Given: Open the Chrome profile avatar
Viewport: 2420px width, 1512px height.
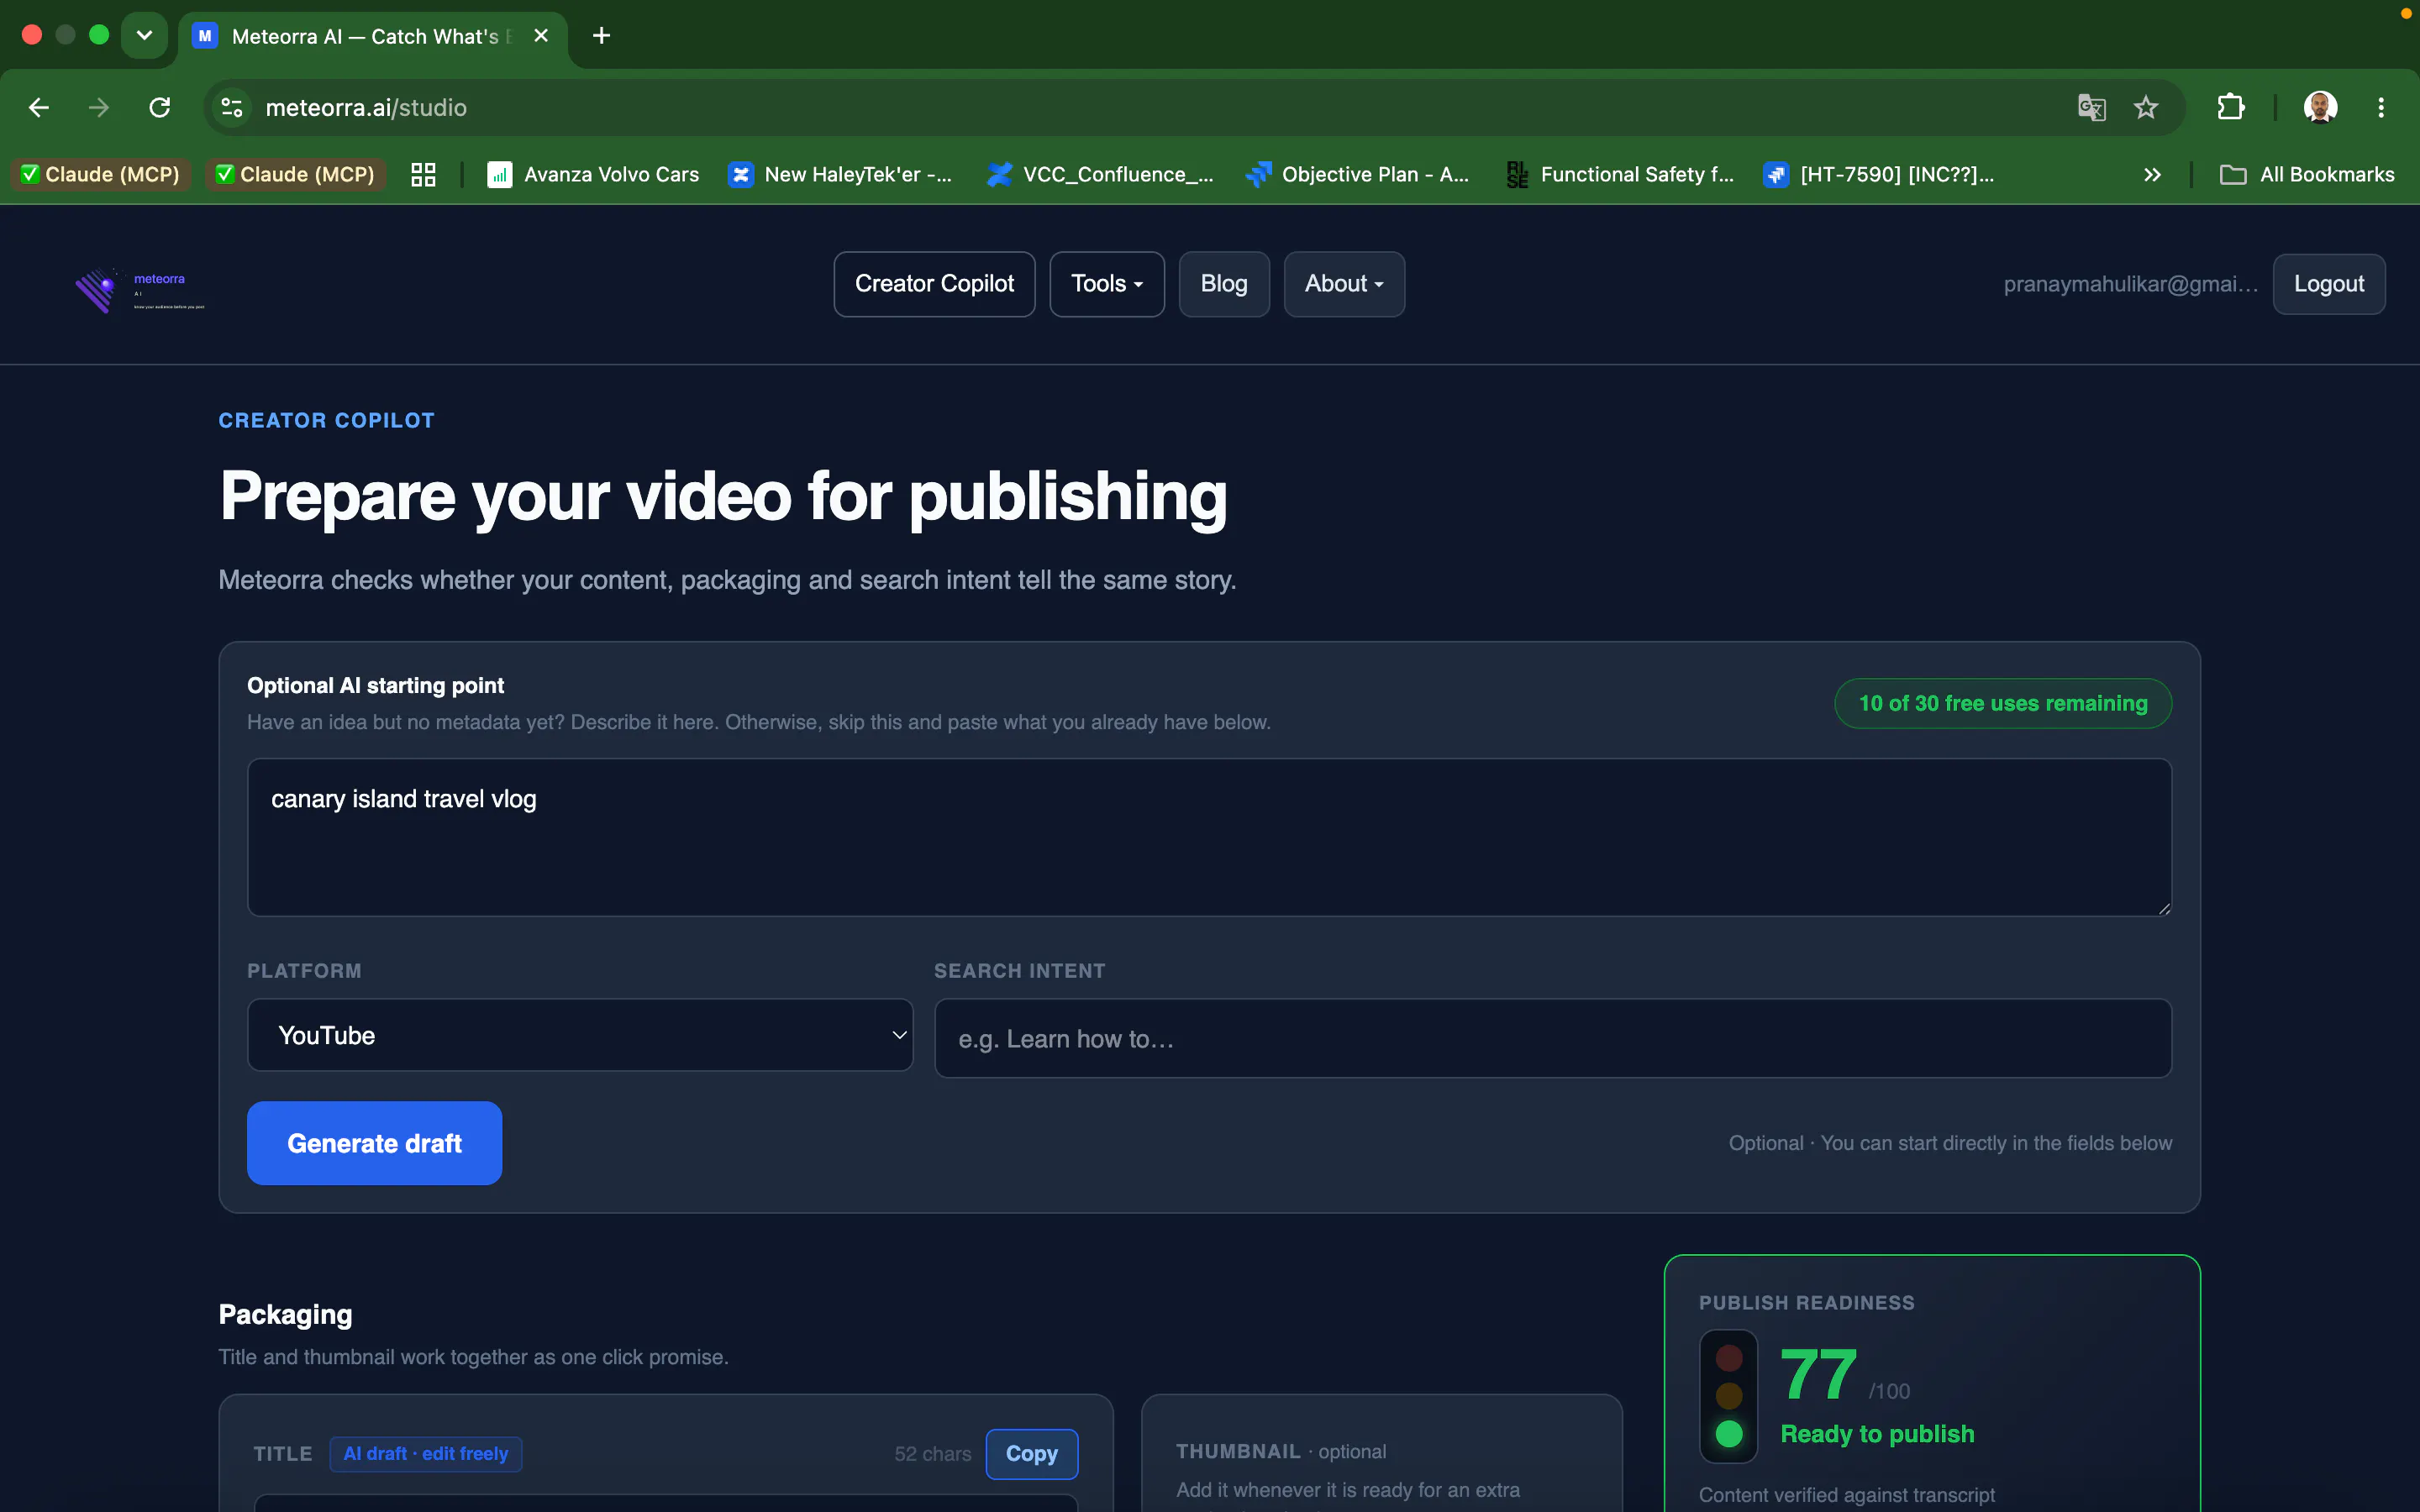Looking at the screenshot, I should (2320, 107).
